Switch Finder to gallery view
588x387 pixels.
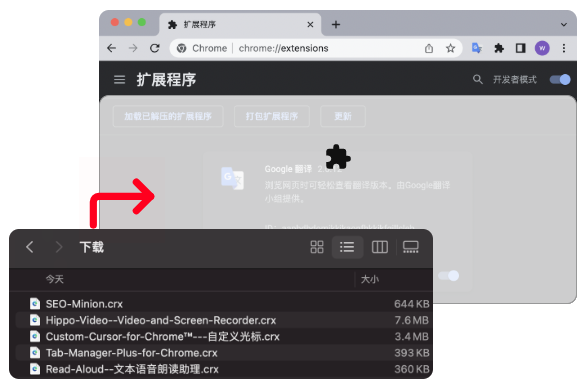click(411, 247)
